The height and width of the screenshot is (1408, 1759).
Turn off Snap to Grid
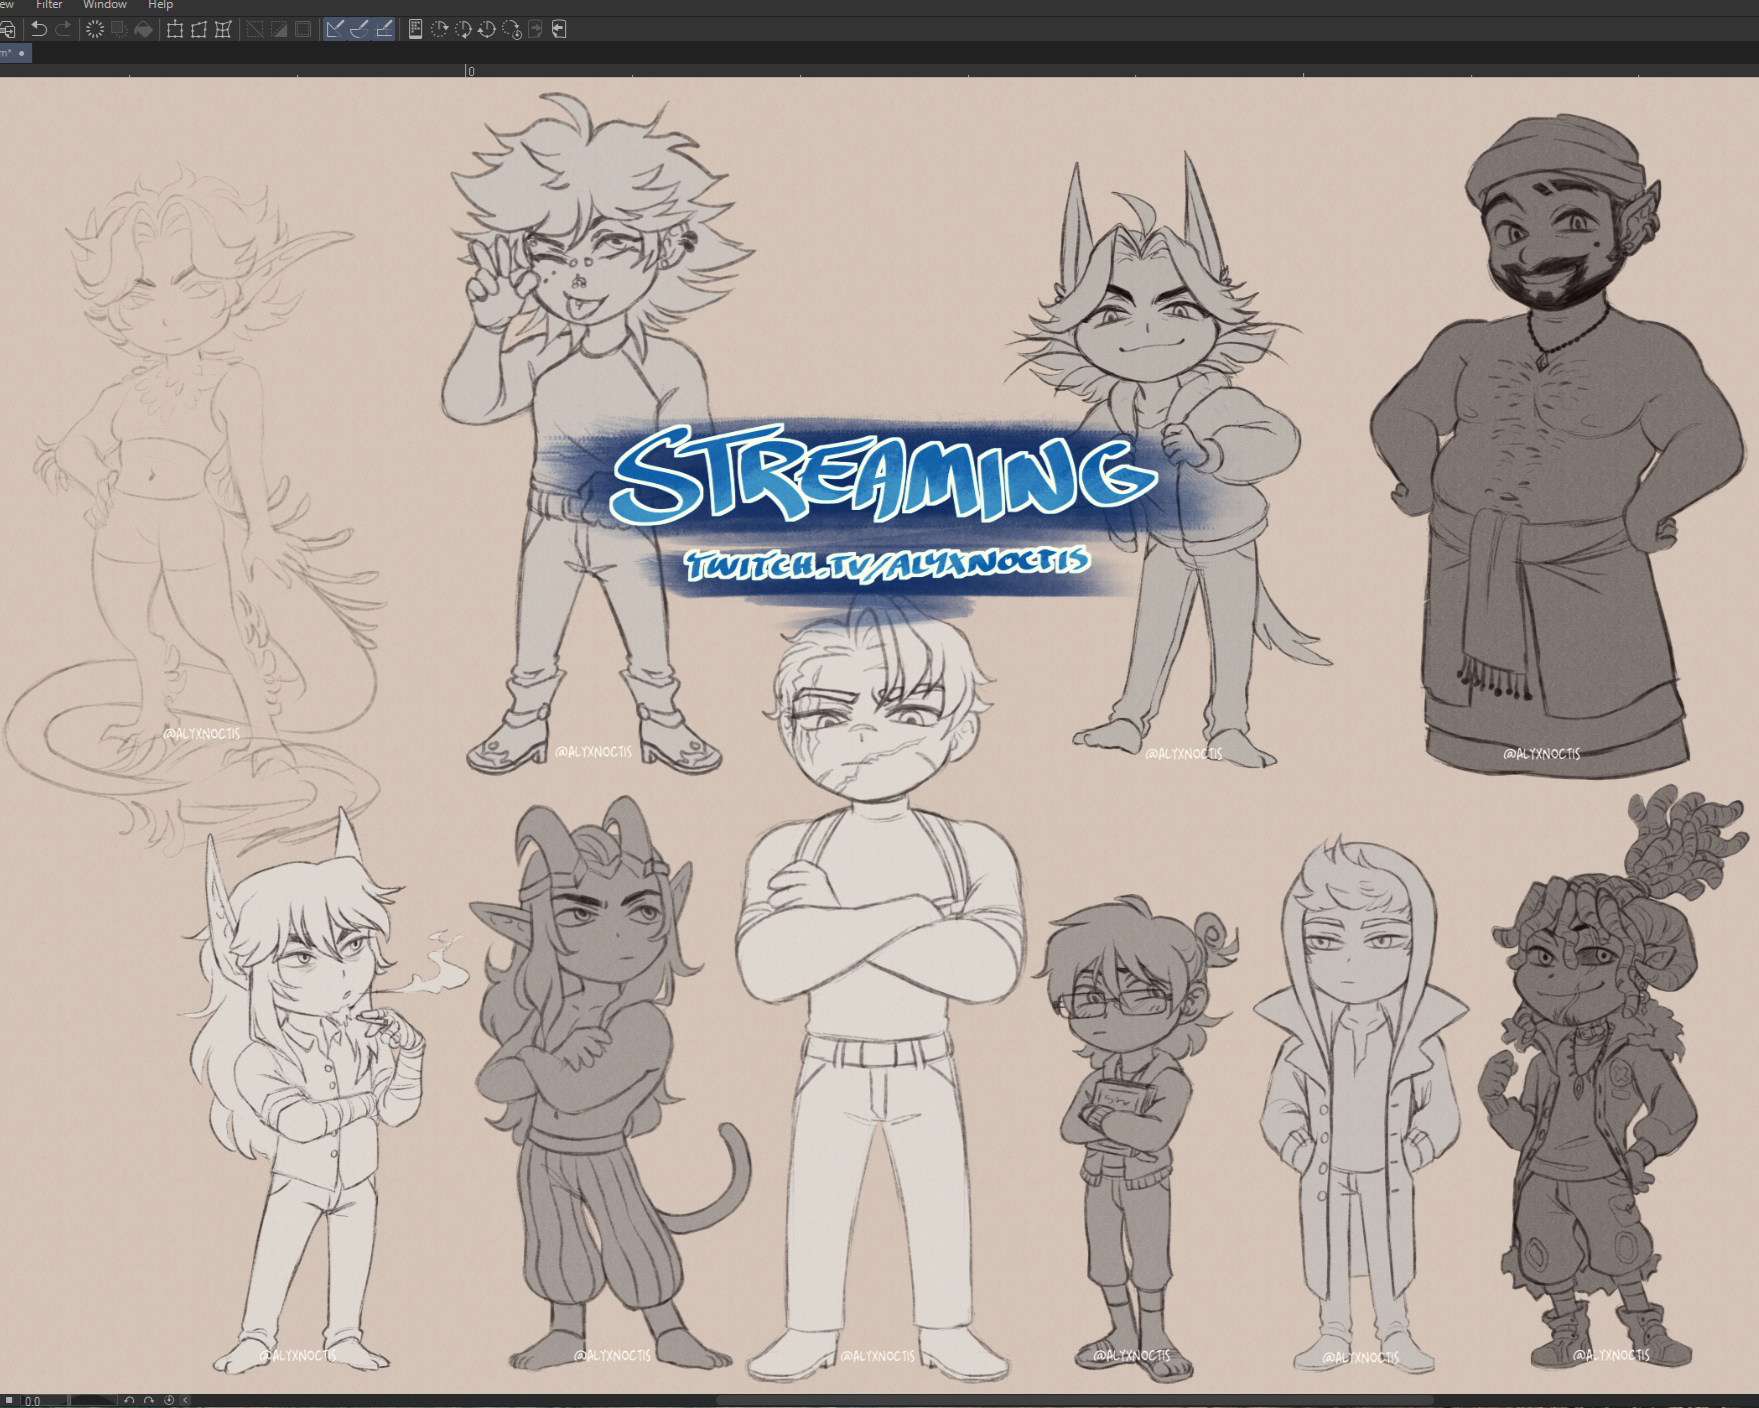[x=384, y=29]
